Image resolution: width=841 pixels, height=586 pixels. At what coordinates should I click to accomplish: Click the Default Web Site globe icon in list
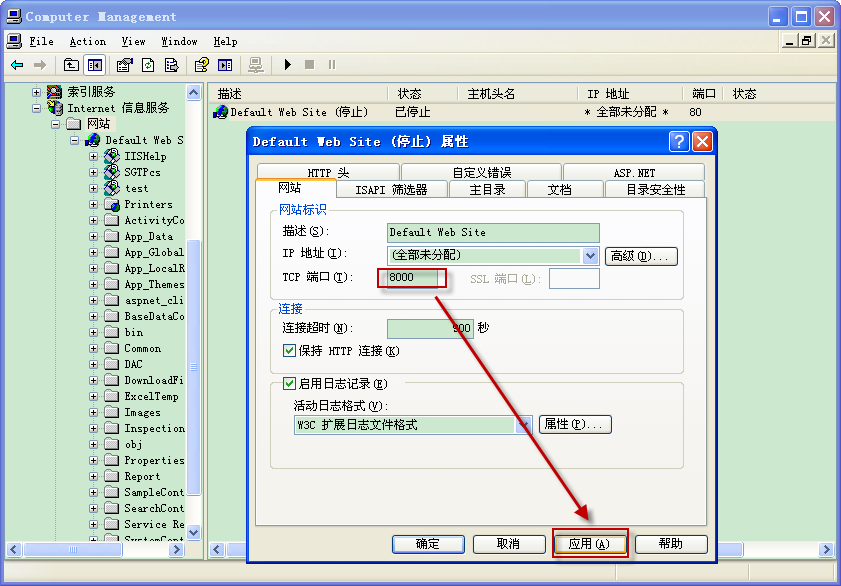(220, 112)
